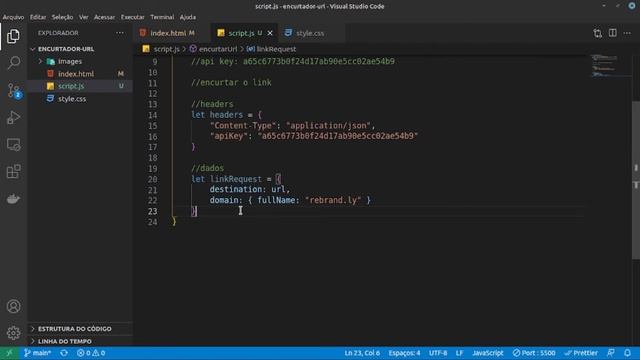The image size is (640, 360).
Task: Select script.js in the explorer tree
Action: coord(80,86)
